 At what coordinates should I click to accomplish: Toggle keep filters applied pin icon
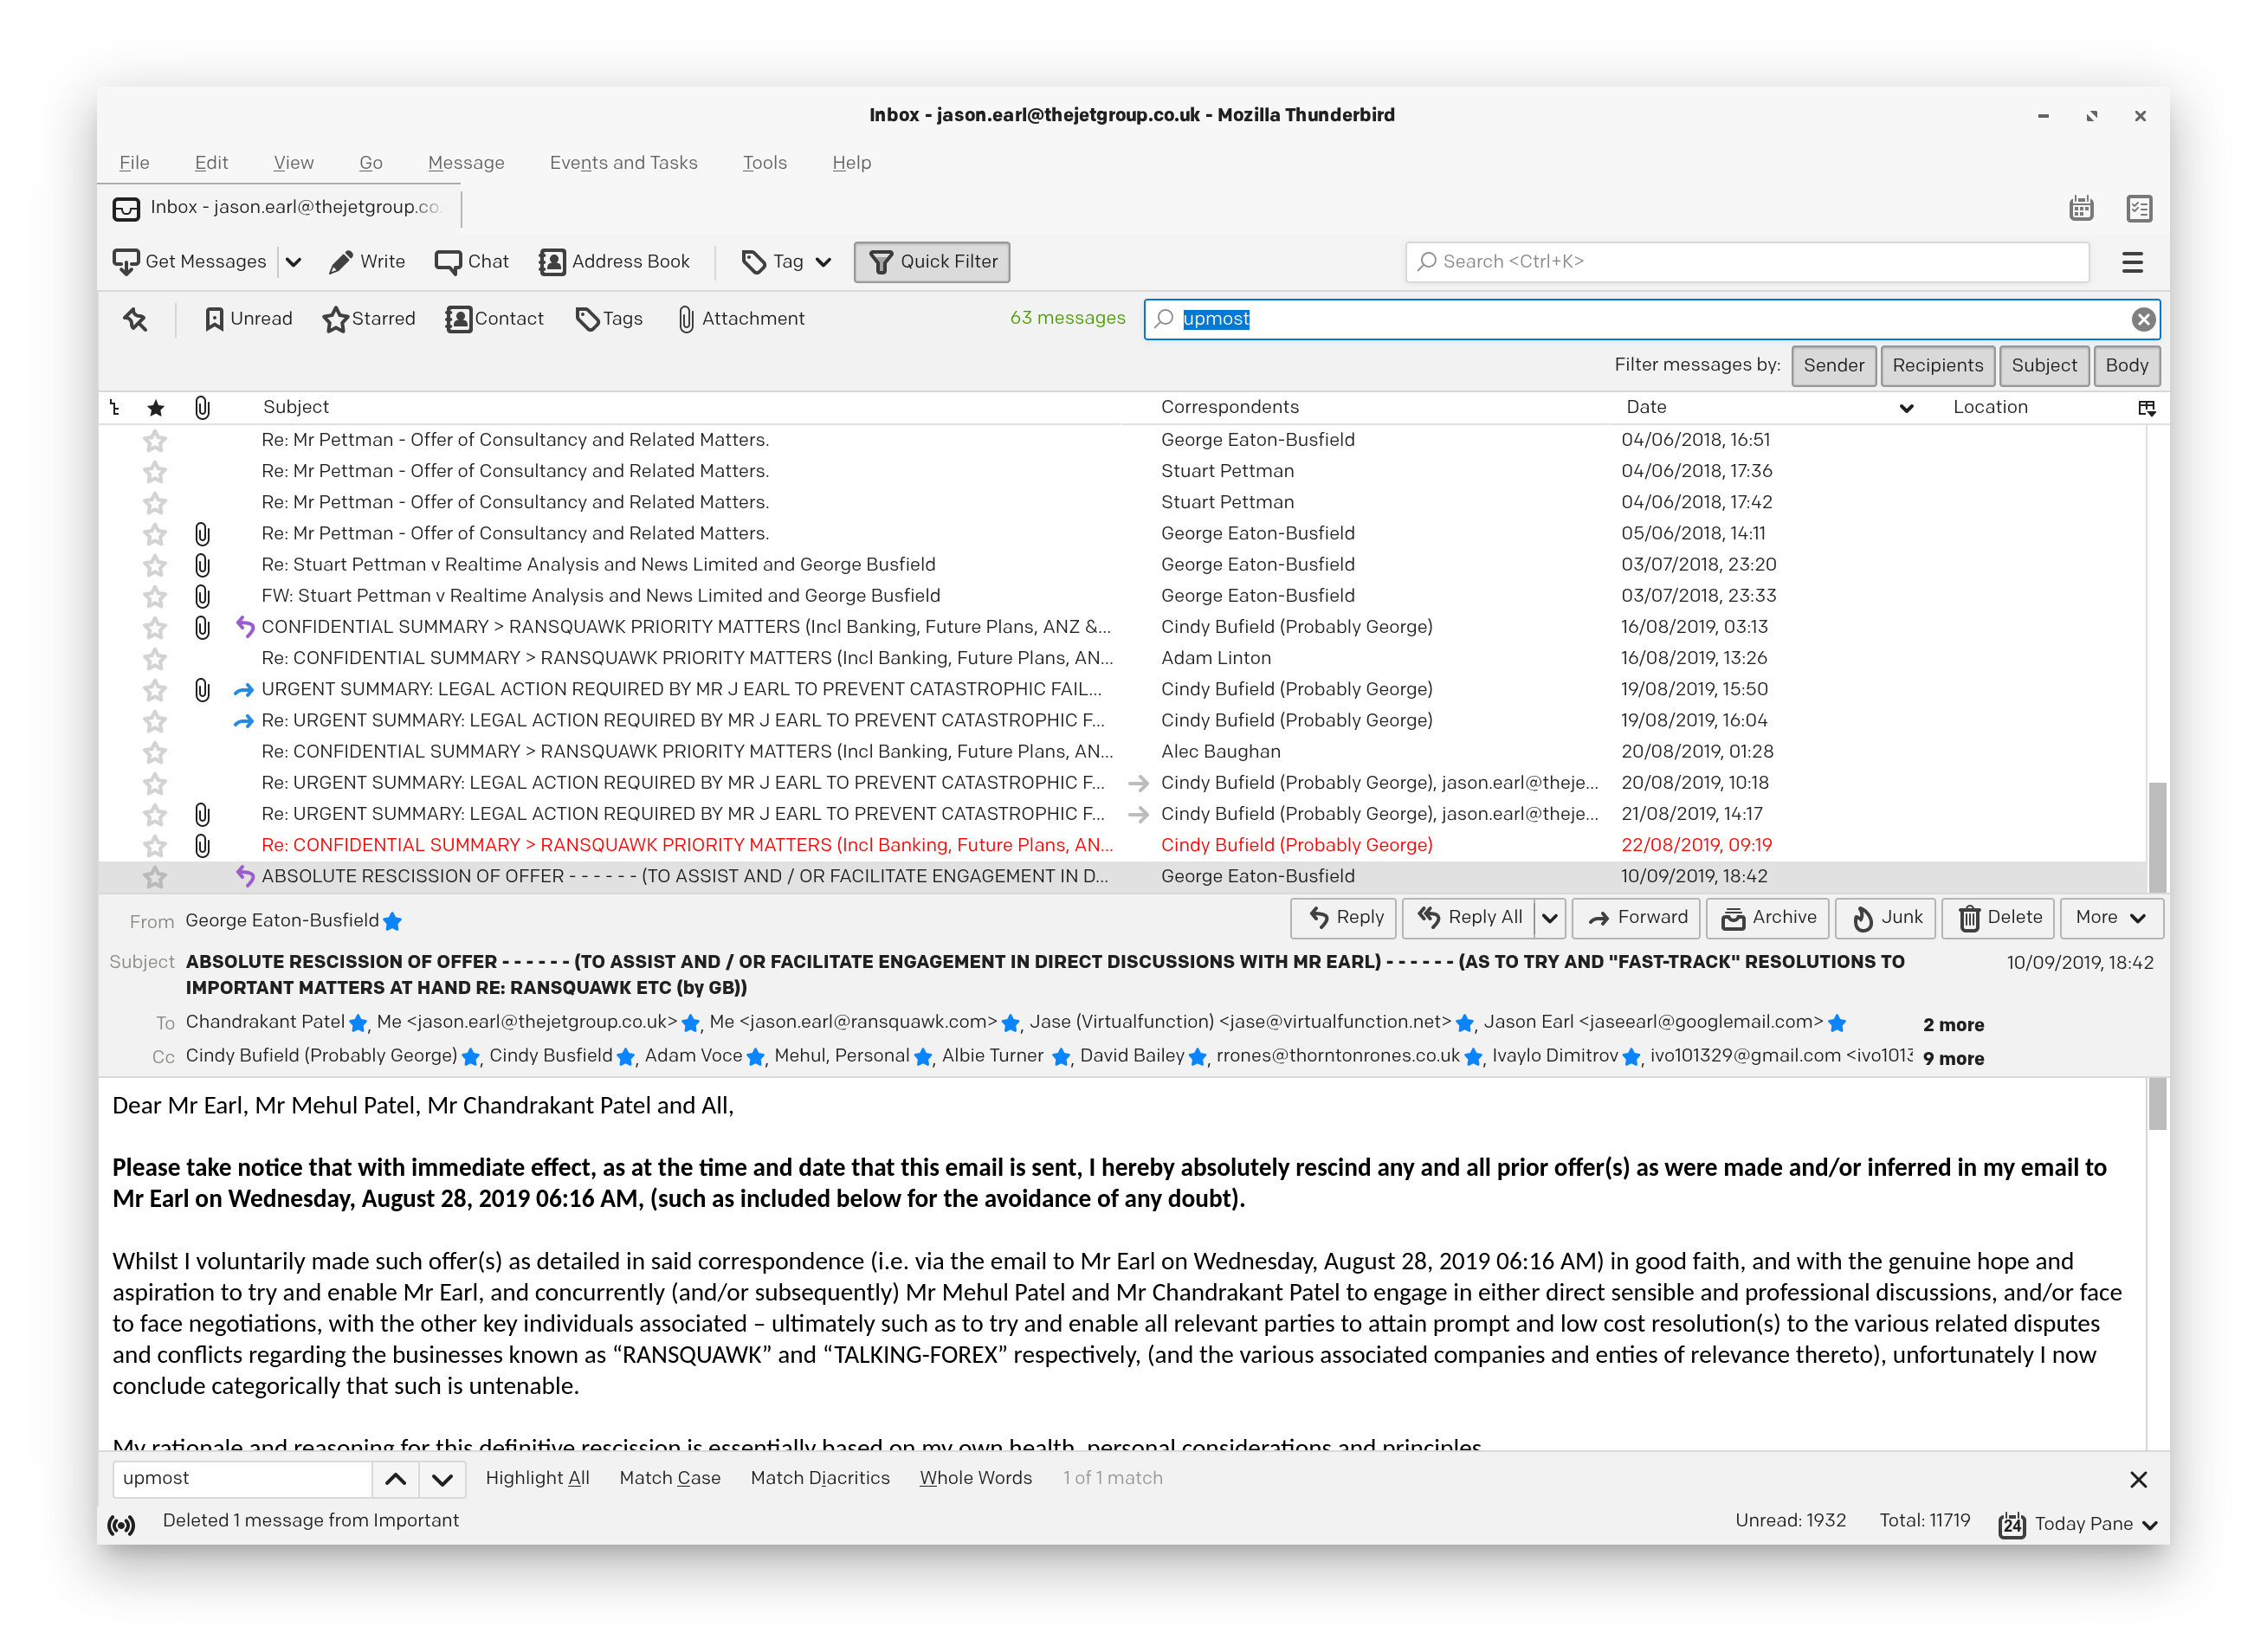coord(135,319)
